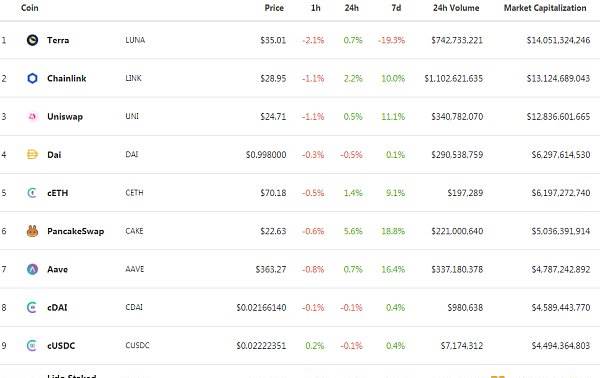Click the Aave purple ghost icon

33,269
